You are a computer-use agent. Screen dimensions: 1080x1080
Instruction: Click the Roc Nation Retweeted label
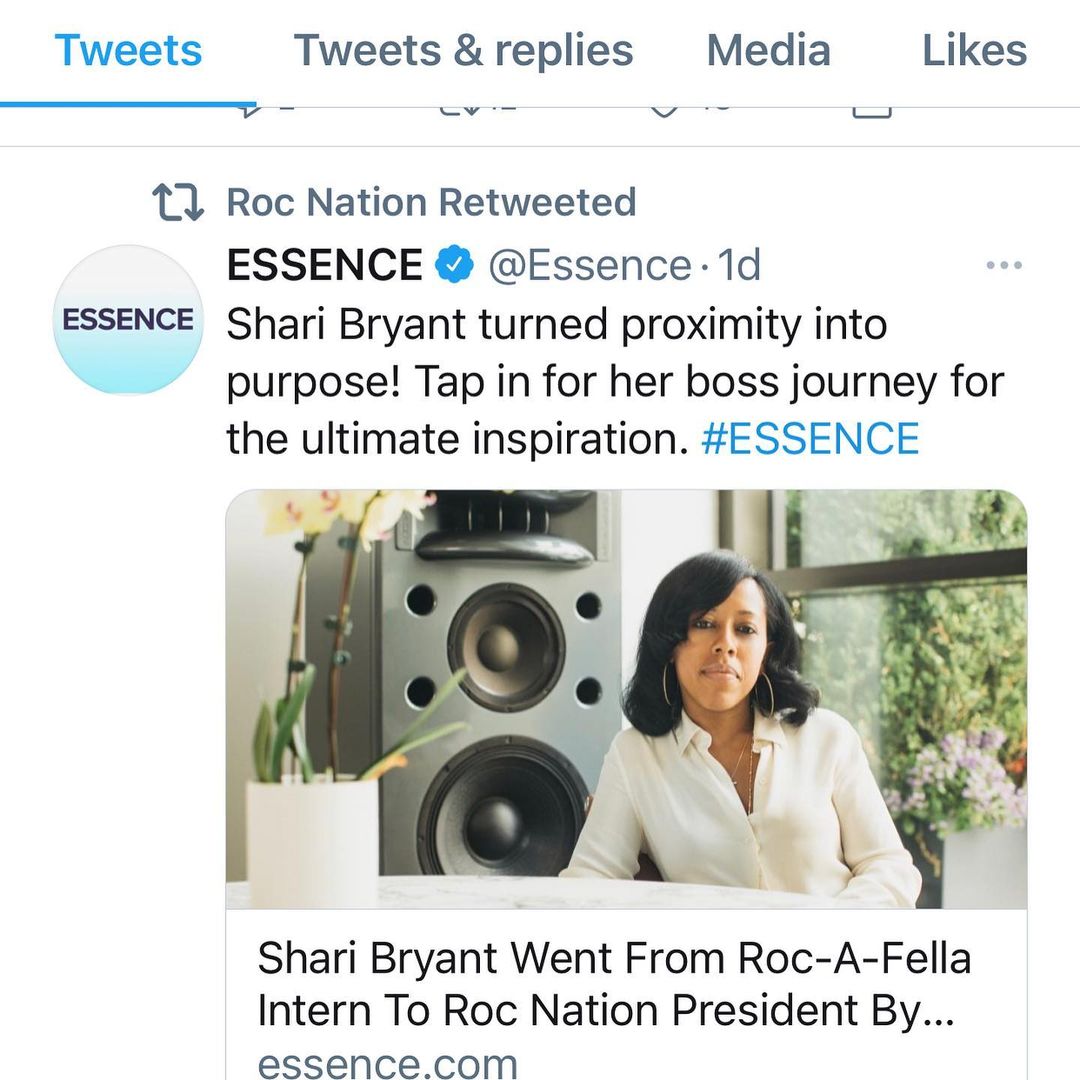tap(431, 202)
